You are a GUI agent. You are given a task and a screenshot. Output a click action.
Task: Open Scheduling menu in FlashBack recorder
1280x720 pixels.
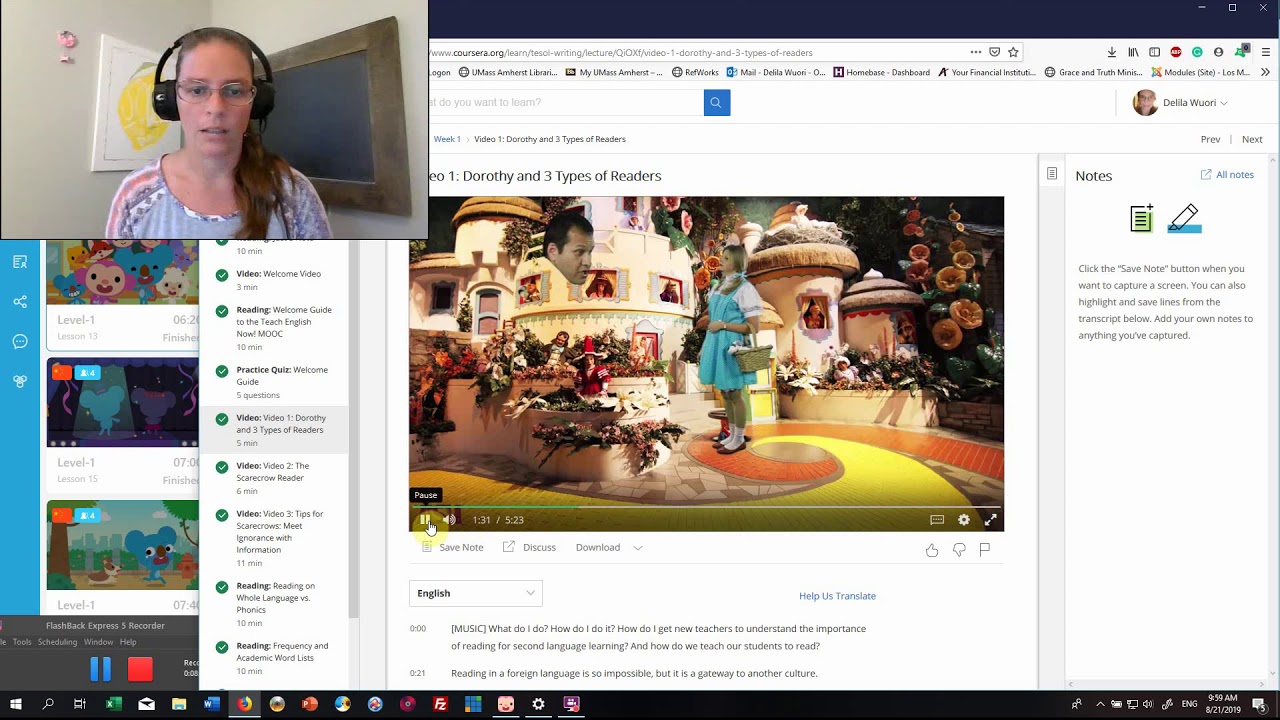pyautogui.click(x=58, y=642)
